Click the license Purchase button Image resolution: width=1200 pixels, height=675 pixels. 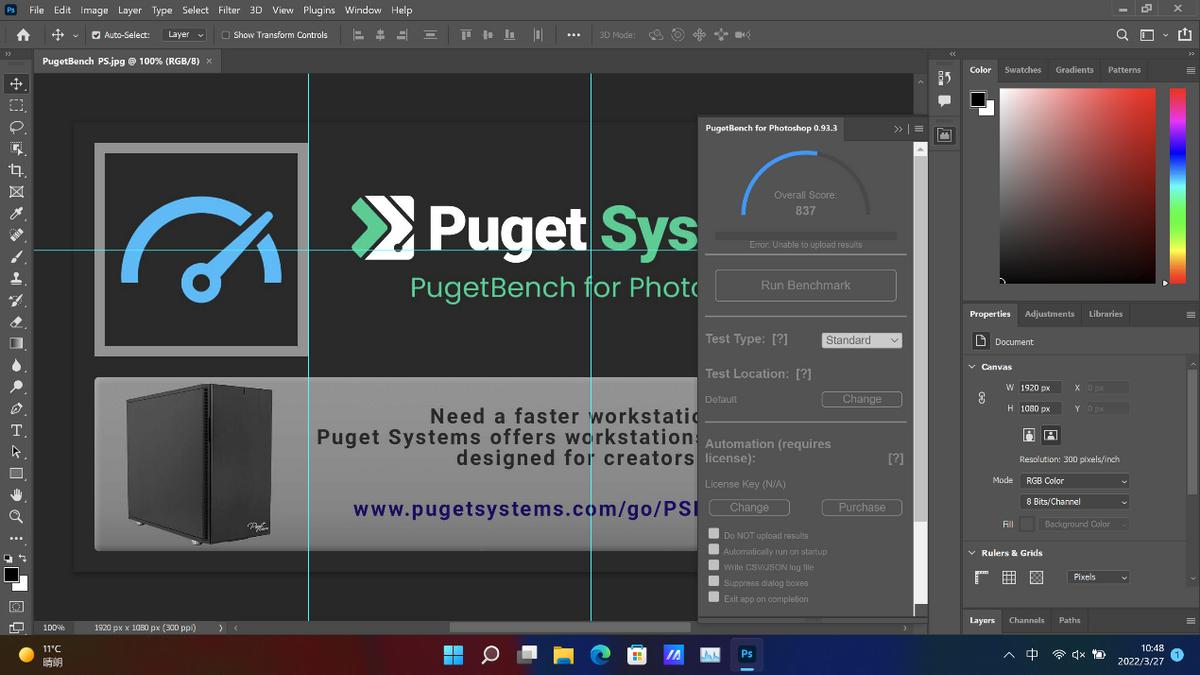(861, 507)
